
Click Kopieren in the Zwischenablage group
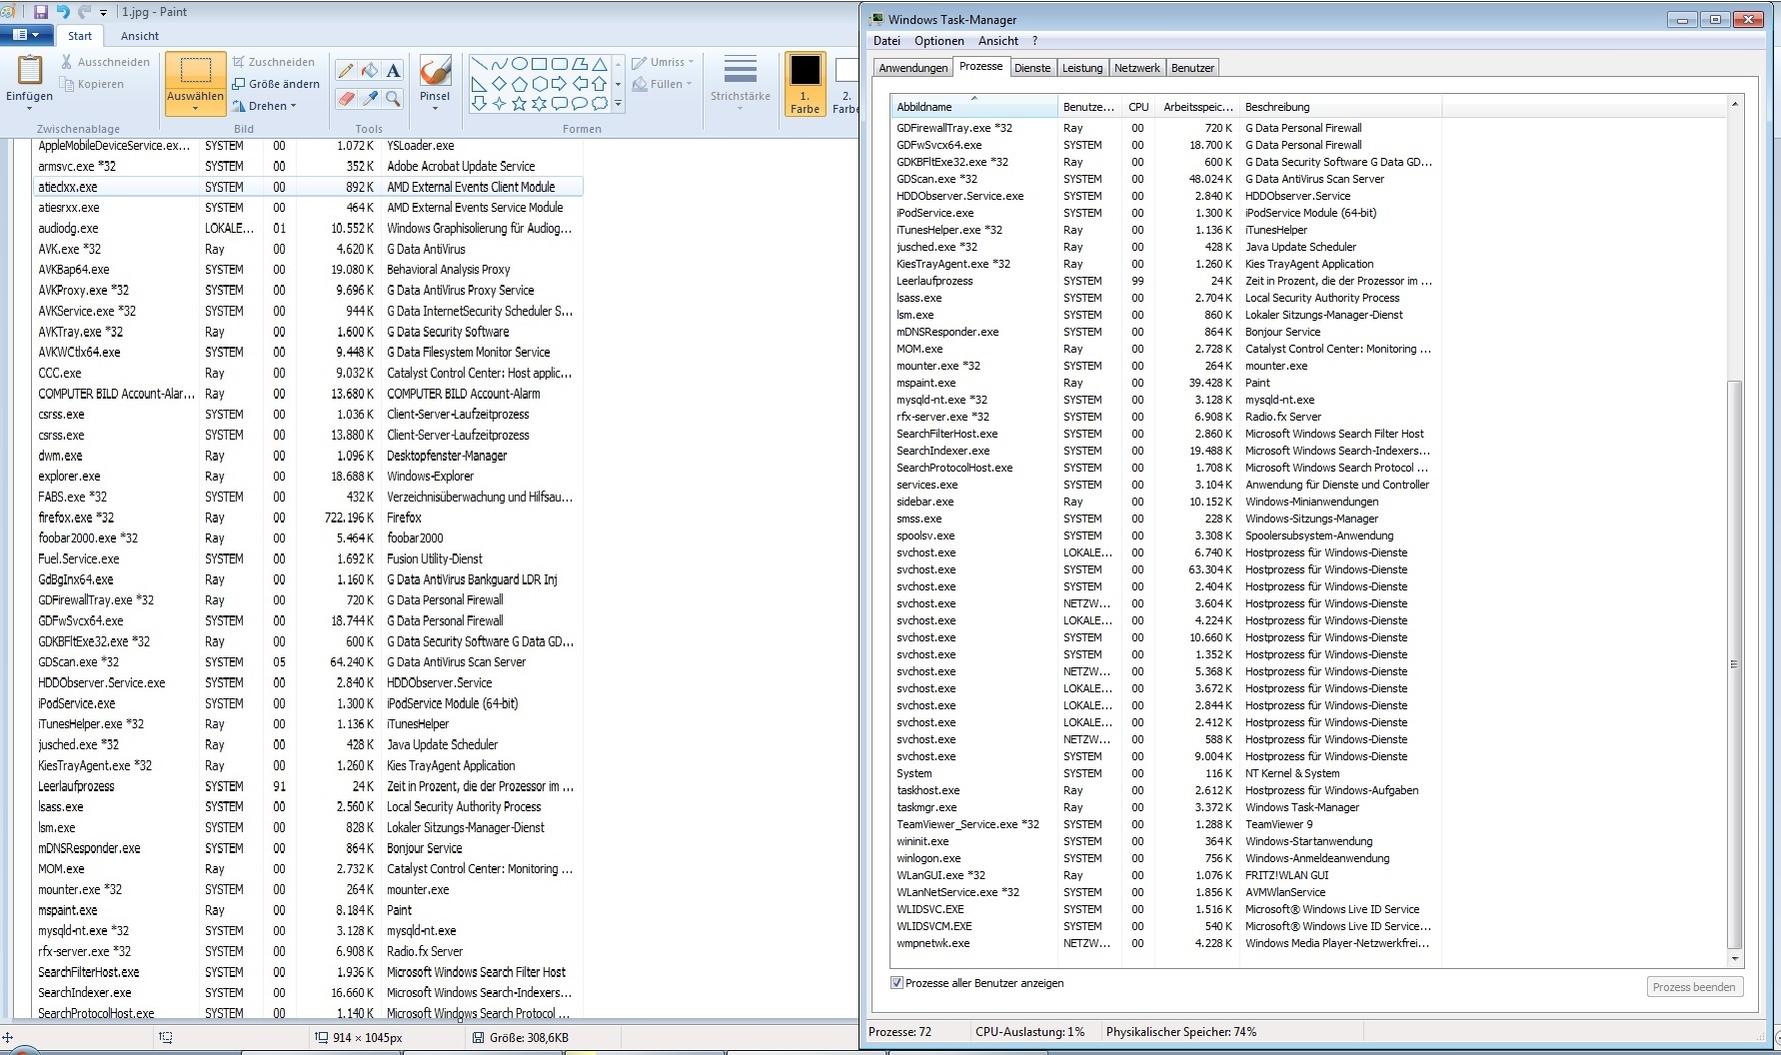point(92,84)
